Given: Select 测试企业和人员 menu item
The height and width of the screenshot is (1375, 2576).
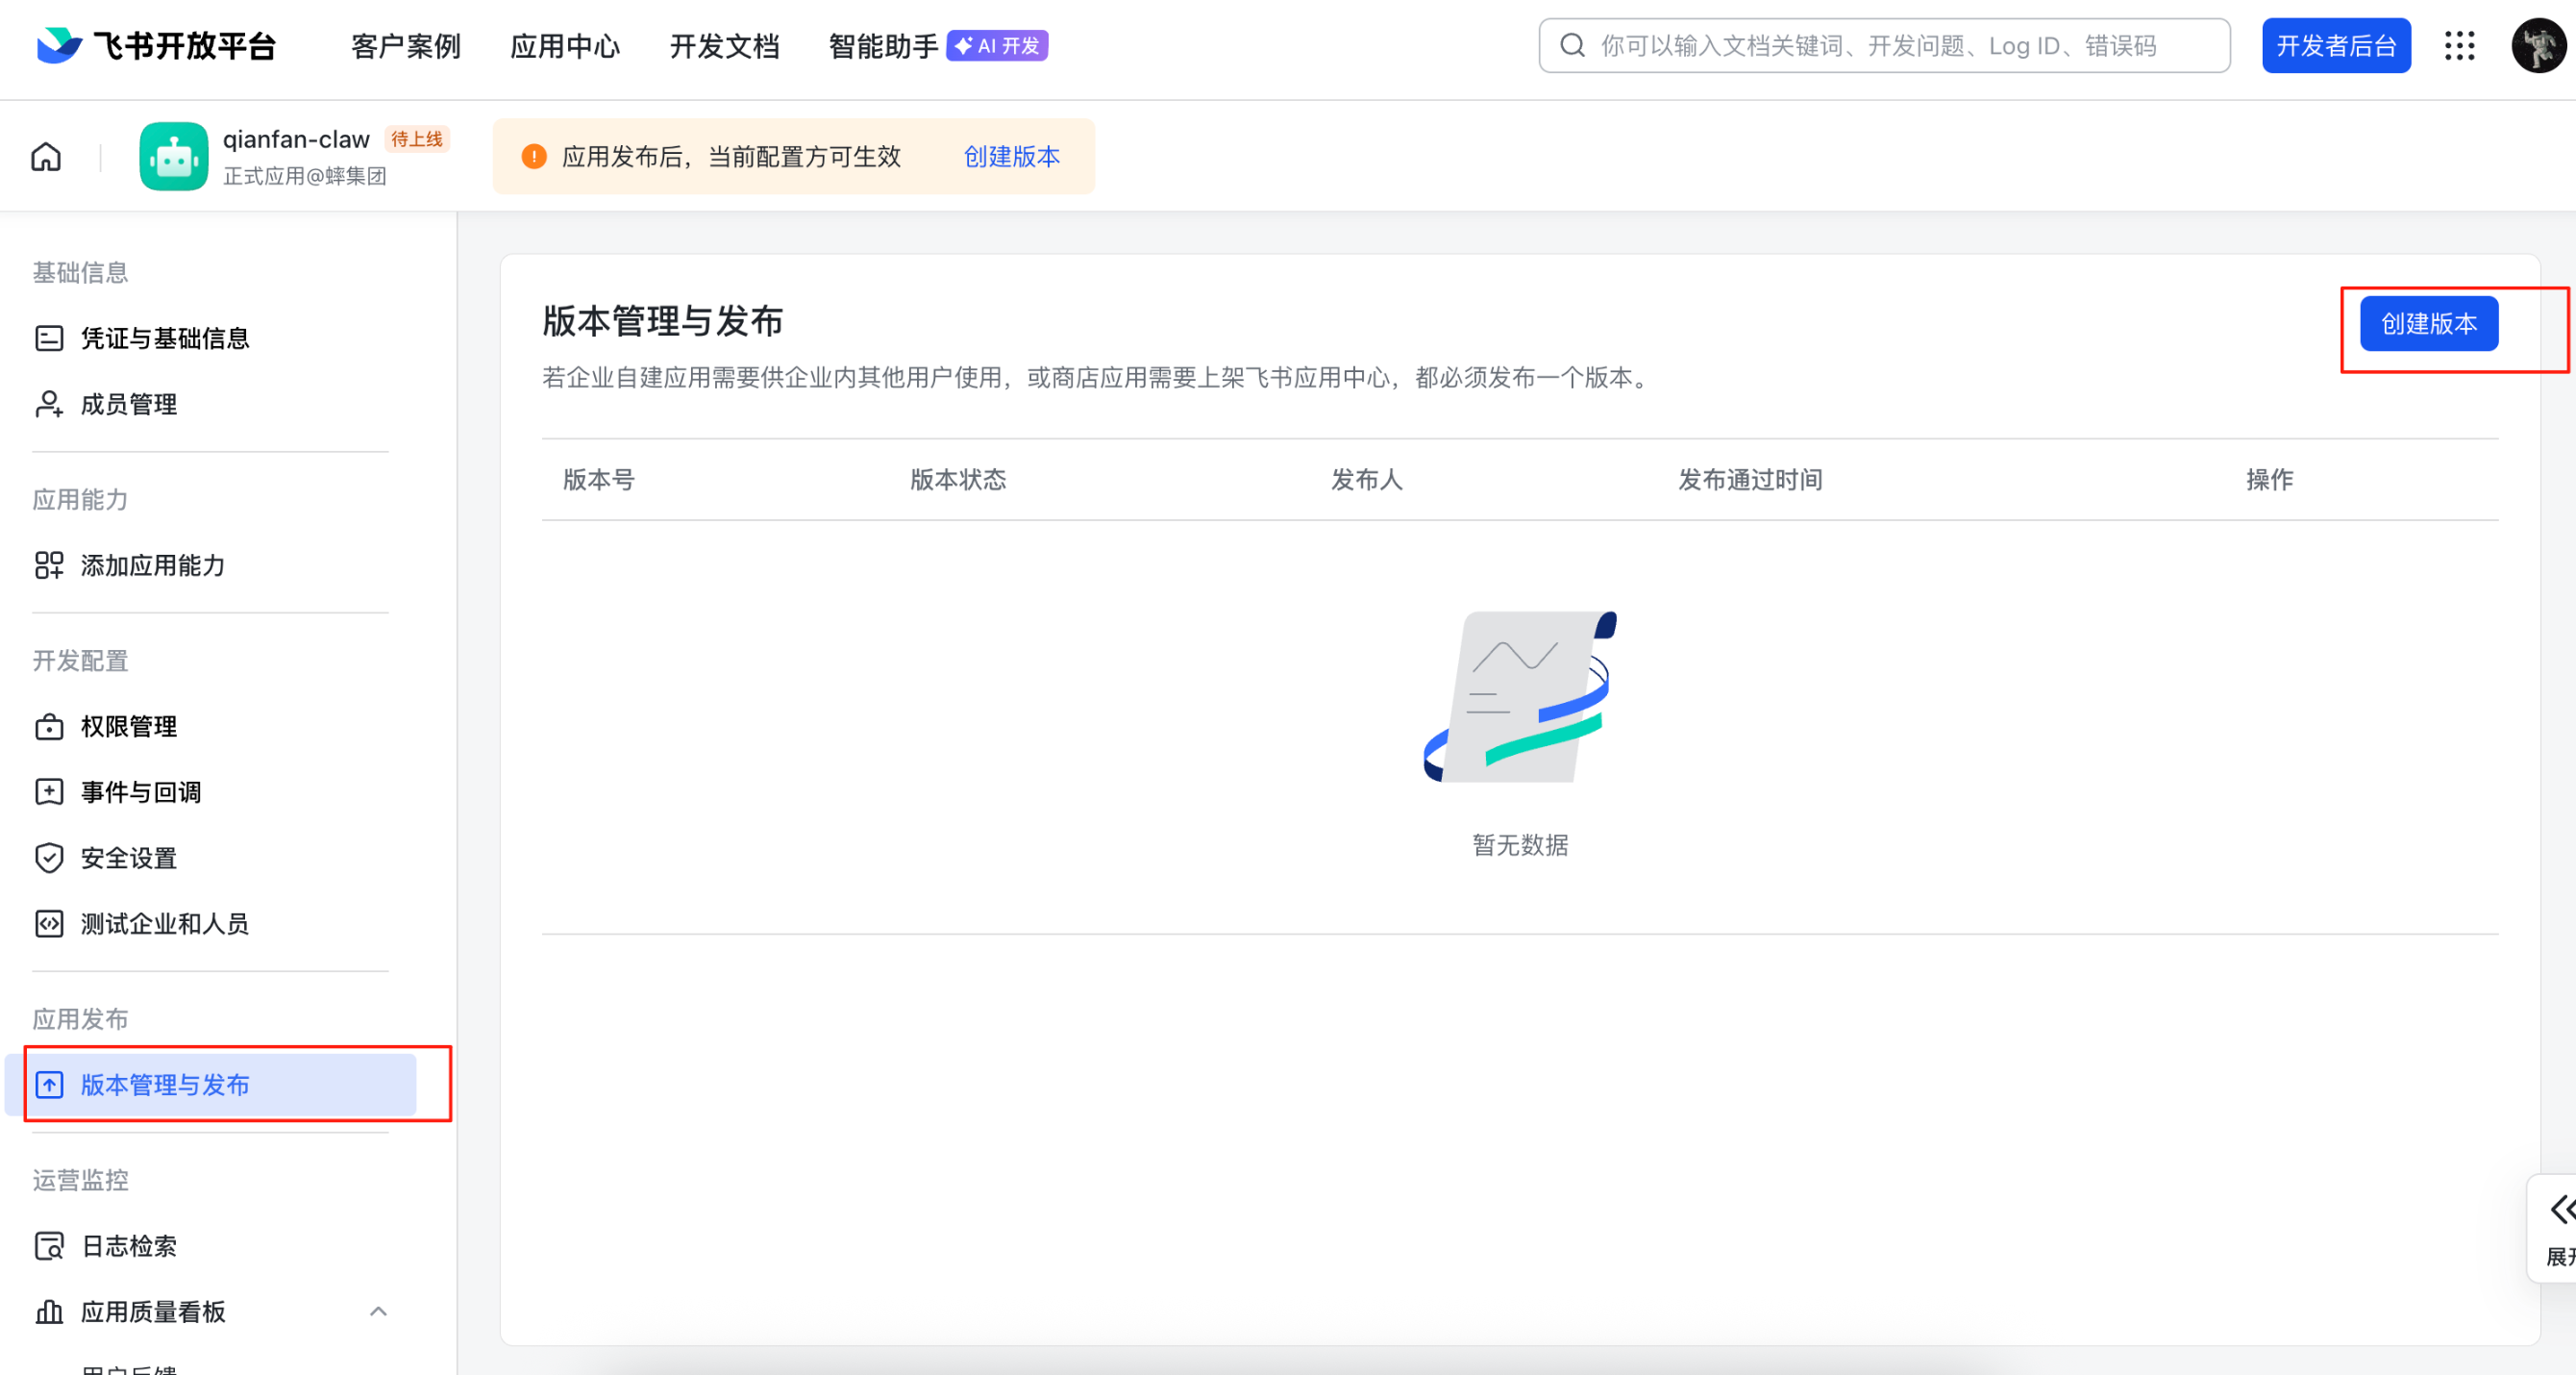Looking at the screenshot, I should coord(164,924).
